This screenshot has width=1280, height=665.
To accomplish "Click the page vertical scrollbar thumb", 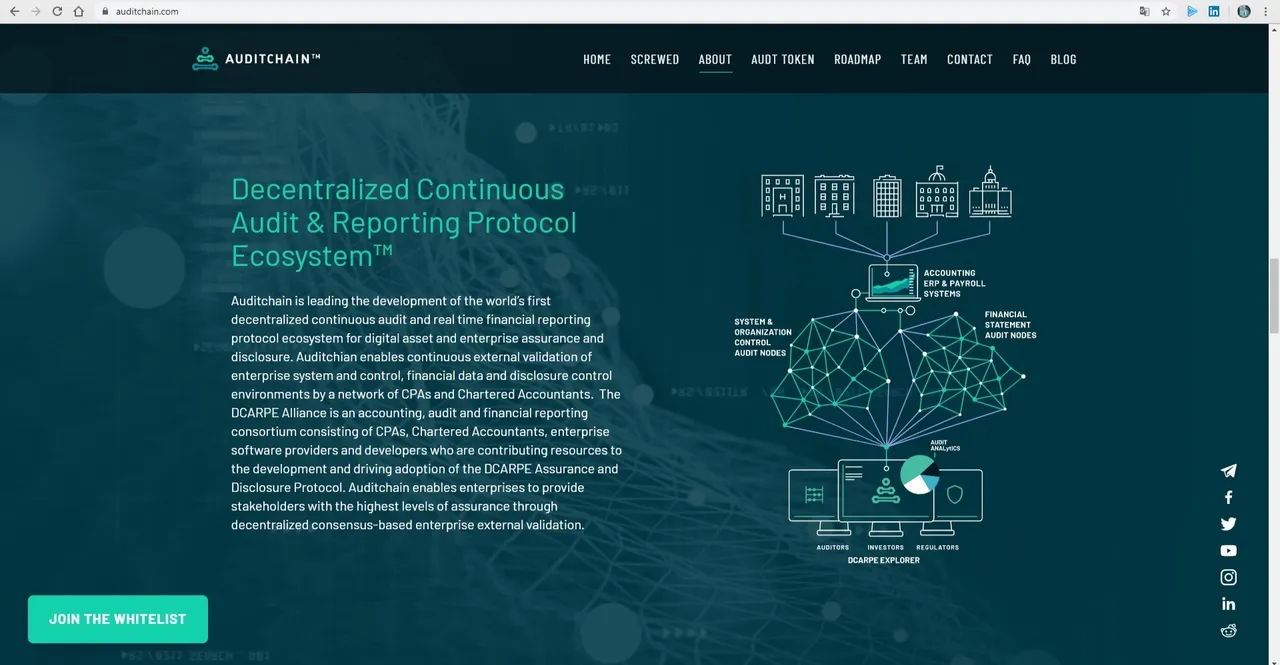I will tap(1274, 296).
